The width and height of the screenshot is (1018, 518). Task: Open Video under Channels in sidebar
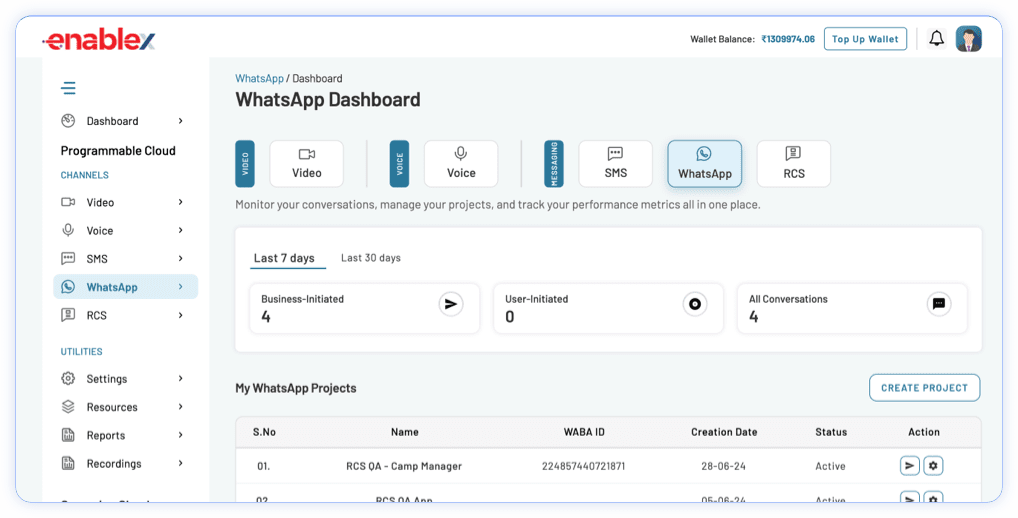pyautogui.click(x=123, y=202)
